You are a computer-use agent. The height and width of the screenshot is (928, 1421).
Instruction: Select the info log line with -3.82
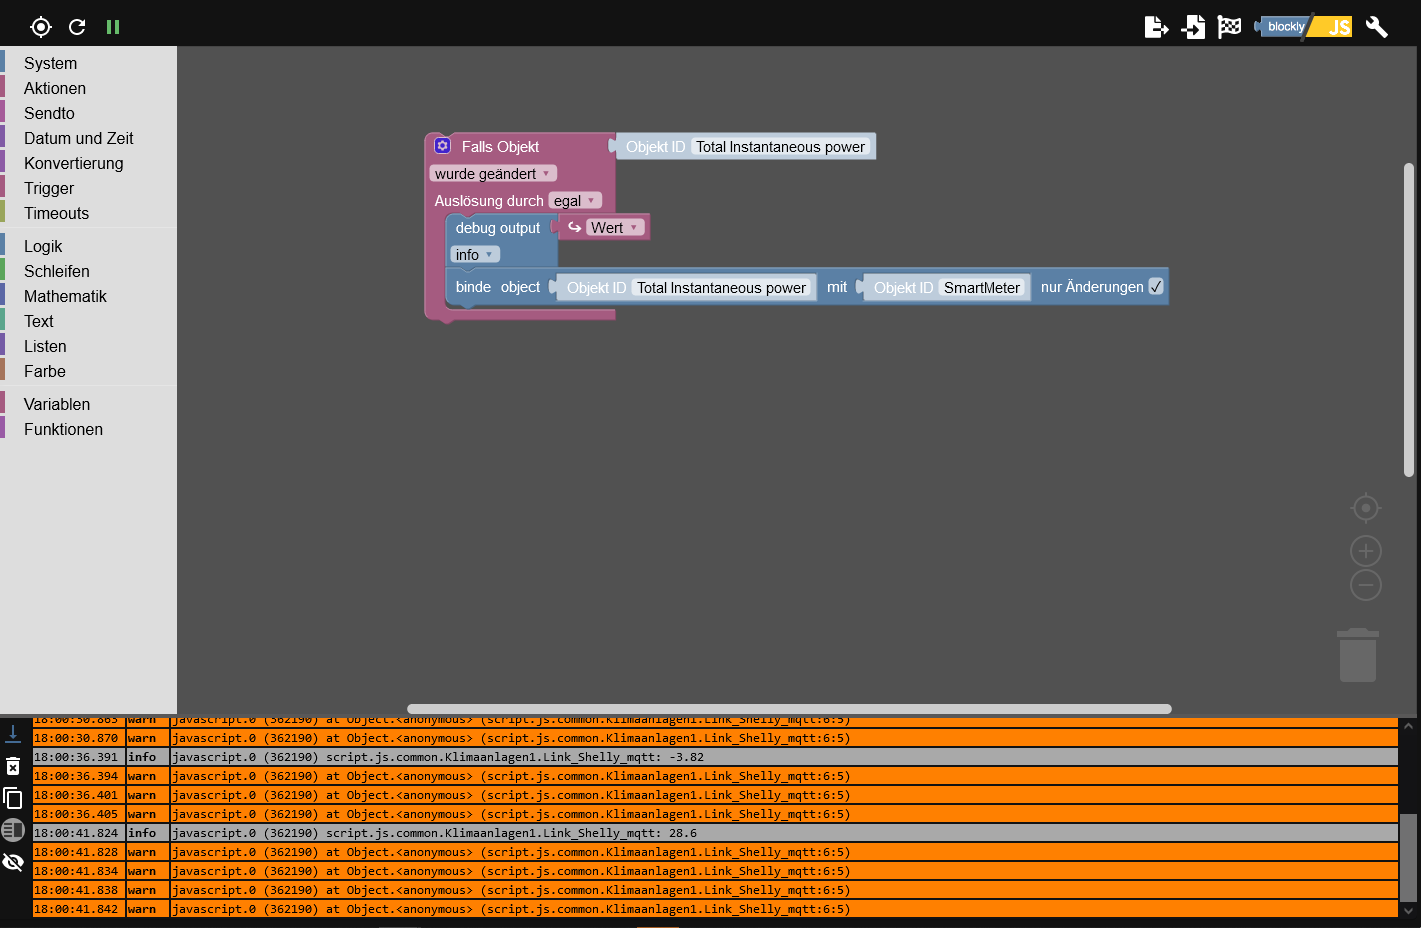point(715,757)
